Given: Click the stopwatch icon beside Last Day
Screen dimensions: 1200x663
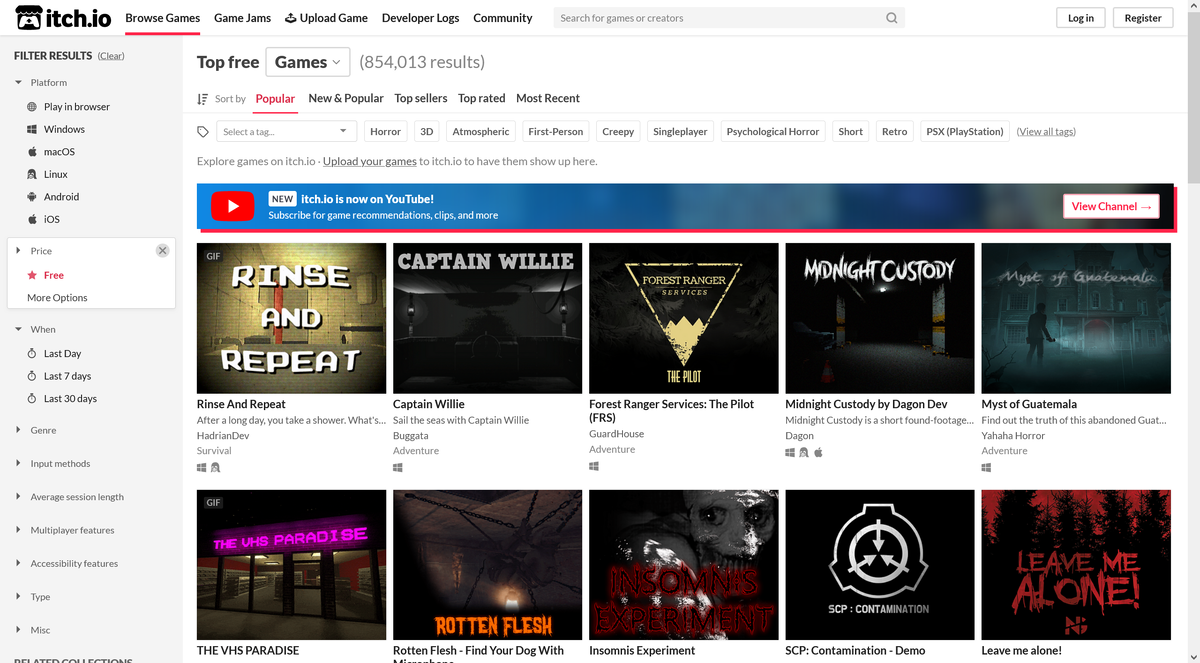Looking at the screenshot, I should (32, 354).
